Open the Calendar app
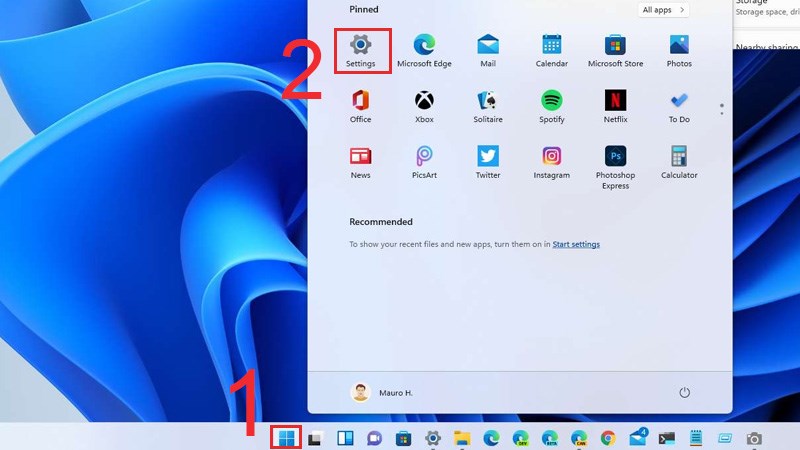The image size is (800, 450). [x=552, y=51]
